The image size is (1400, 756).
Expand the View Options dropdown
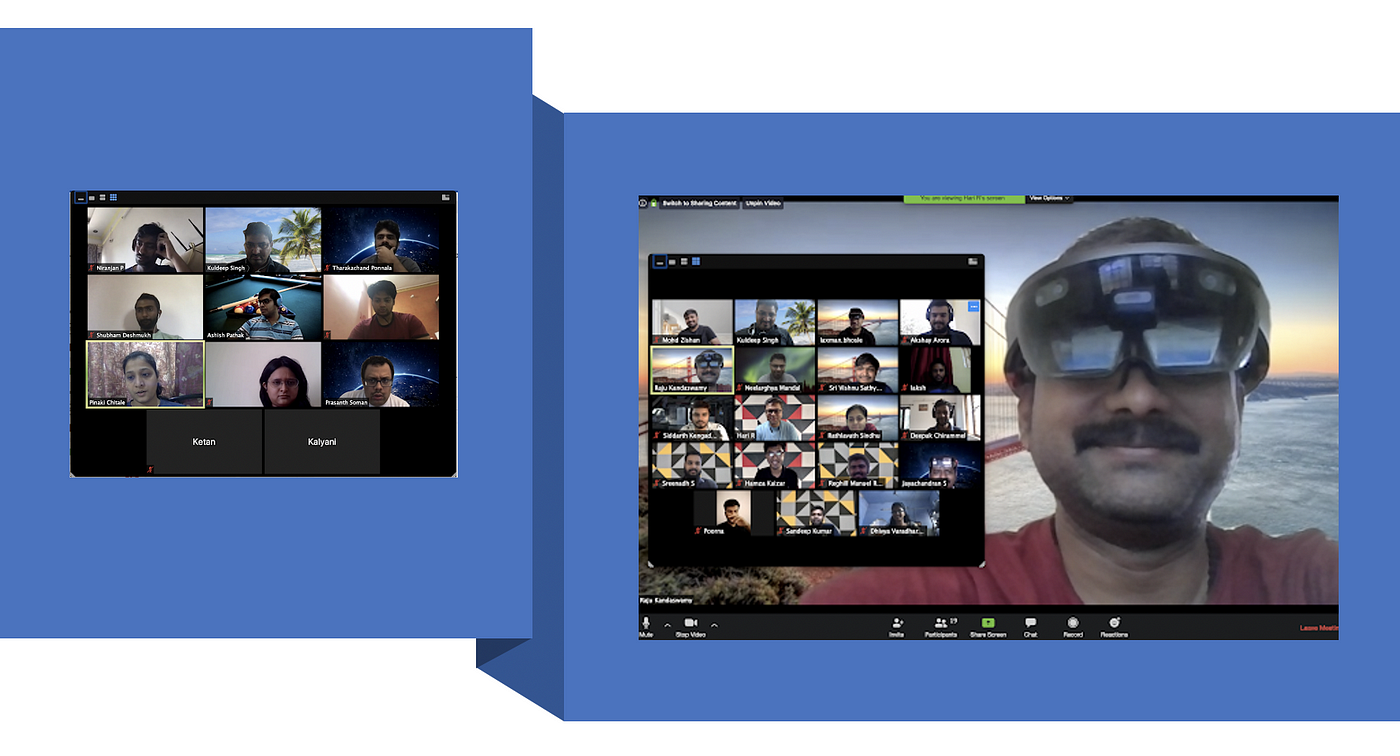point(1049,198)
